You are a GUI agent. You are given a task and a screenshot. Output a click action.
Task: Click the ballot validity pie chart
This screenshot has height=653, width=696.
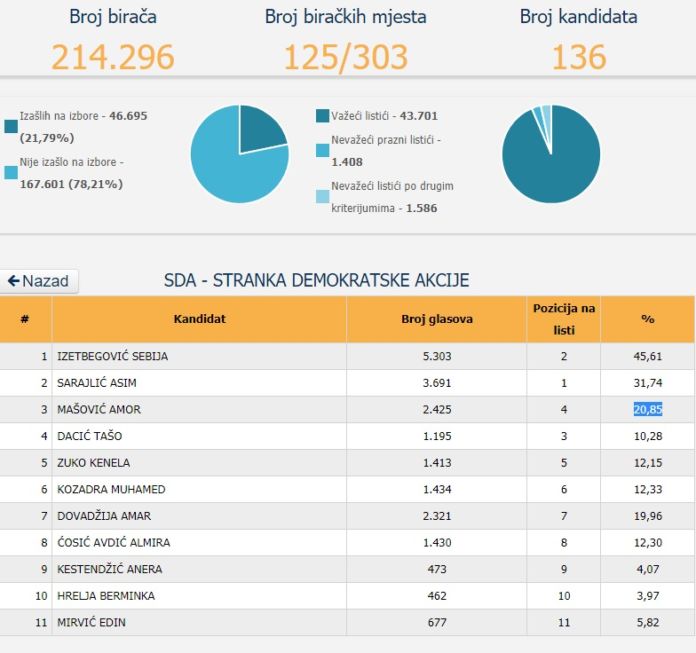click(x=551, y=154)
